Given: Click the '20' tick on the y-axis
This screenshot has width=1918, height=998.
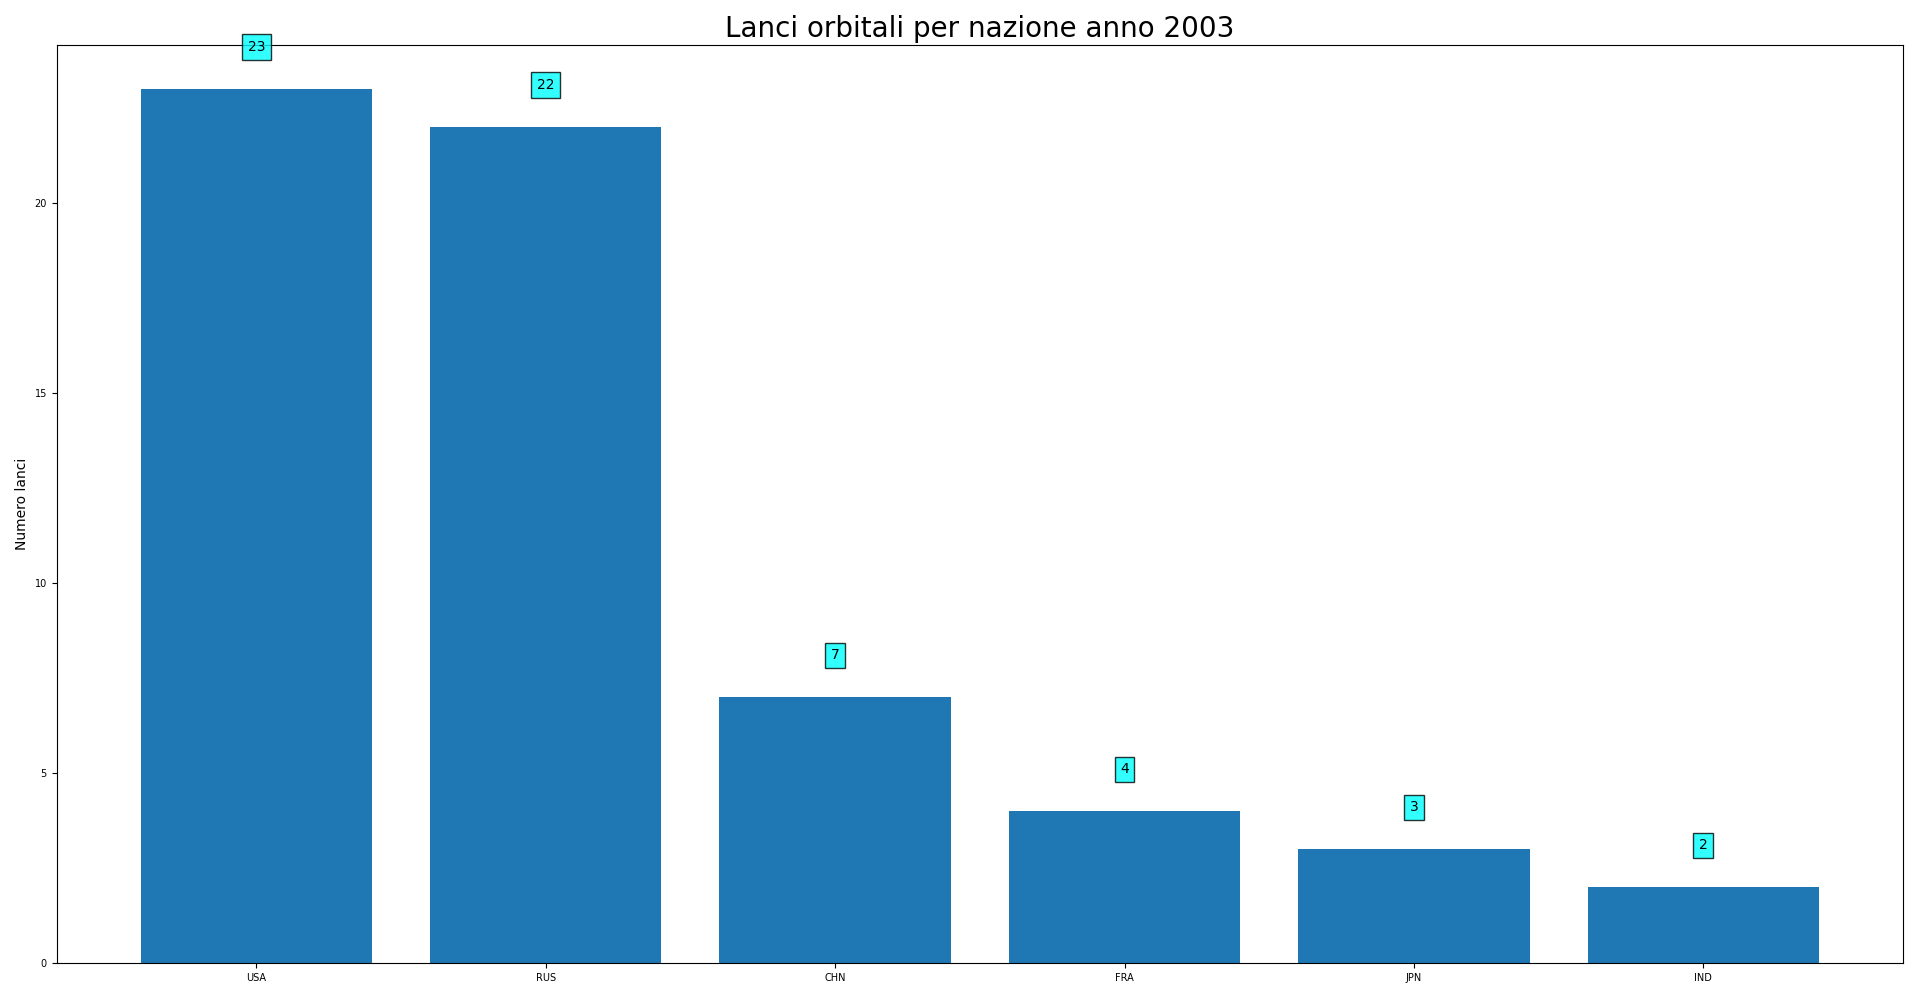Looking at the screenshot, I should pos(41,204).
